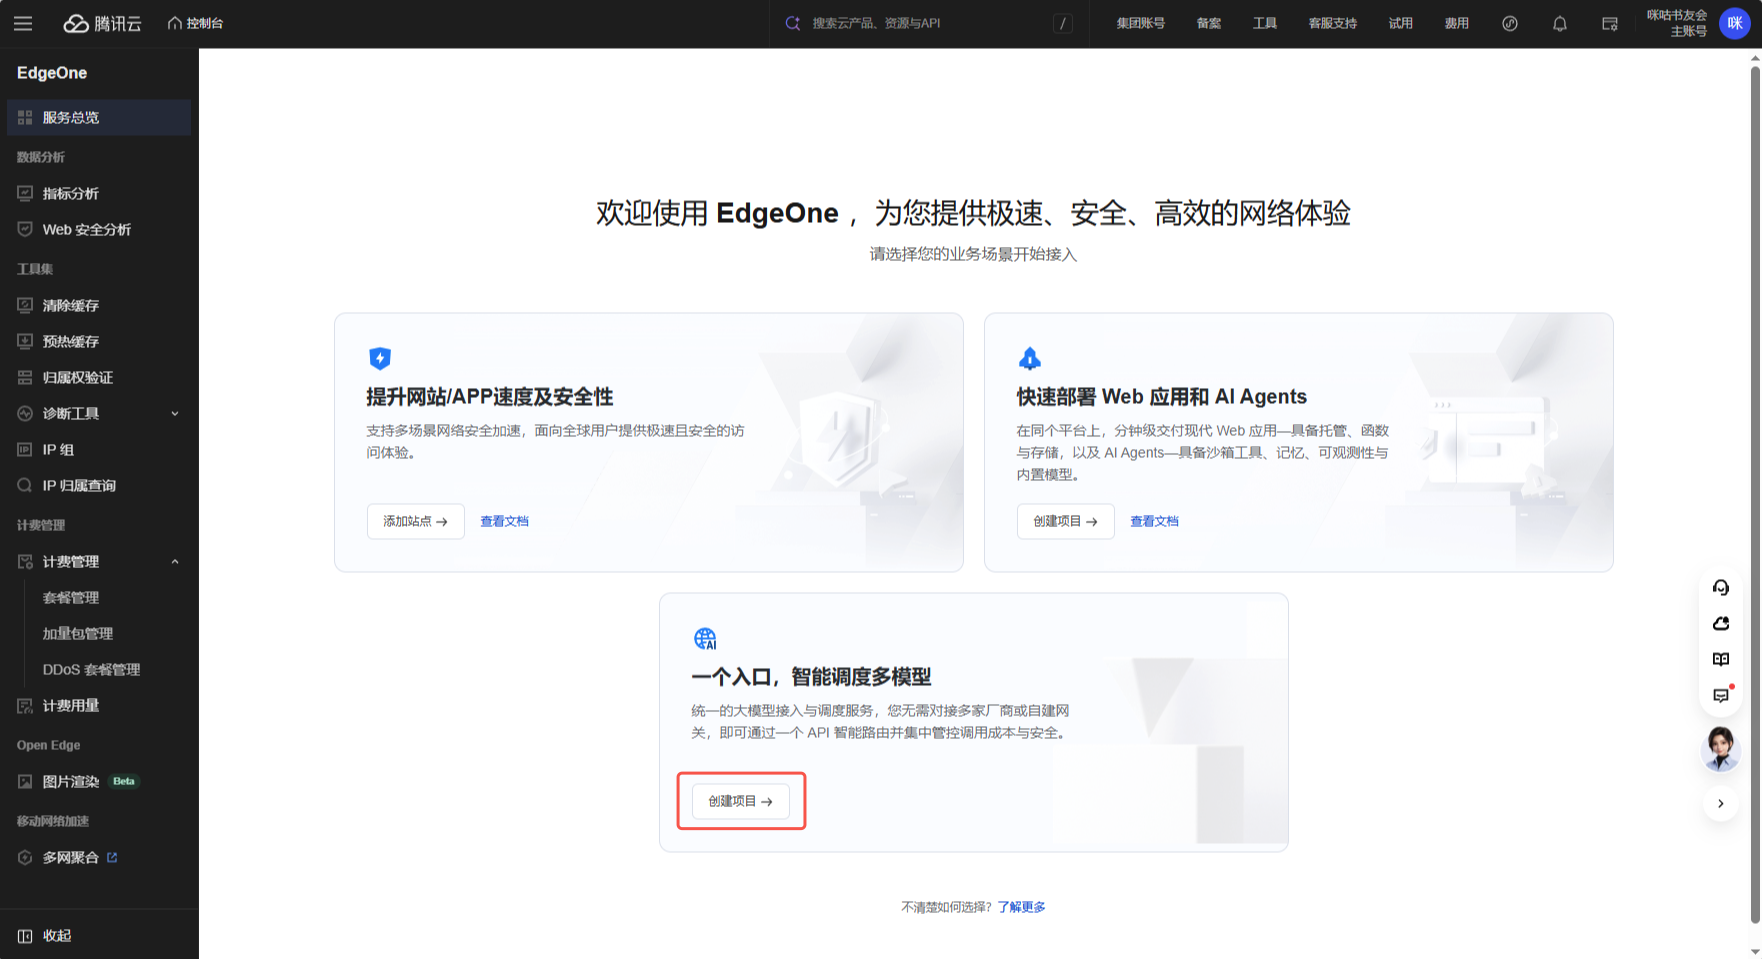
Task: Click the 图片渲染 picture icon
Action: (x=25, y=781)
